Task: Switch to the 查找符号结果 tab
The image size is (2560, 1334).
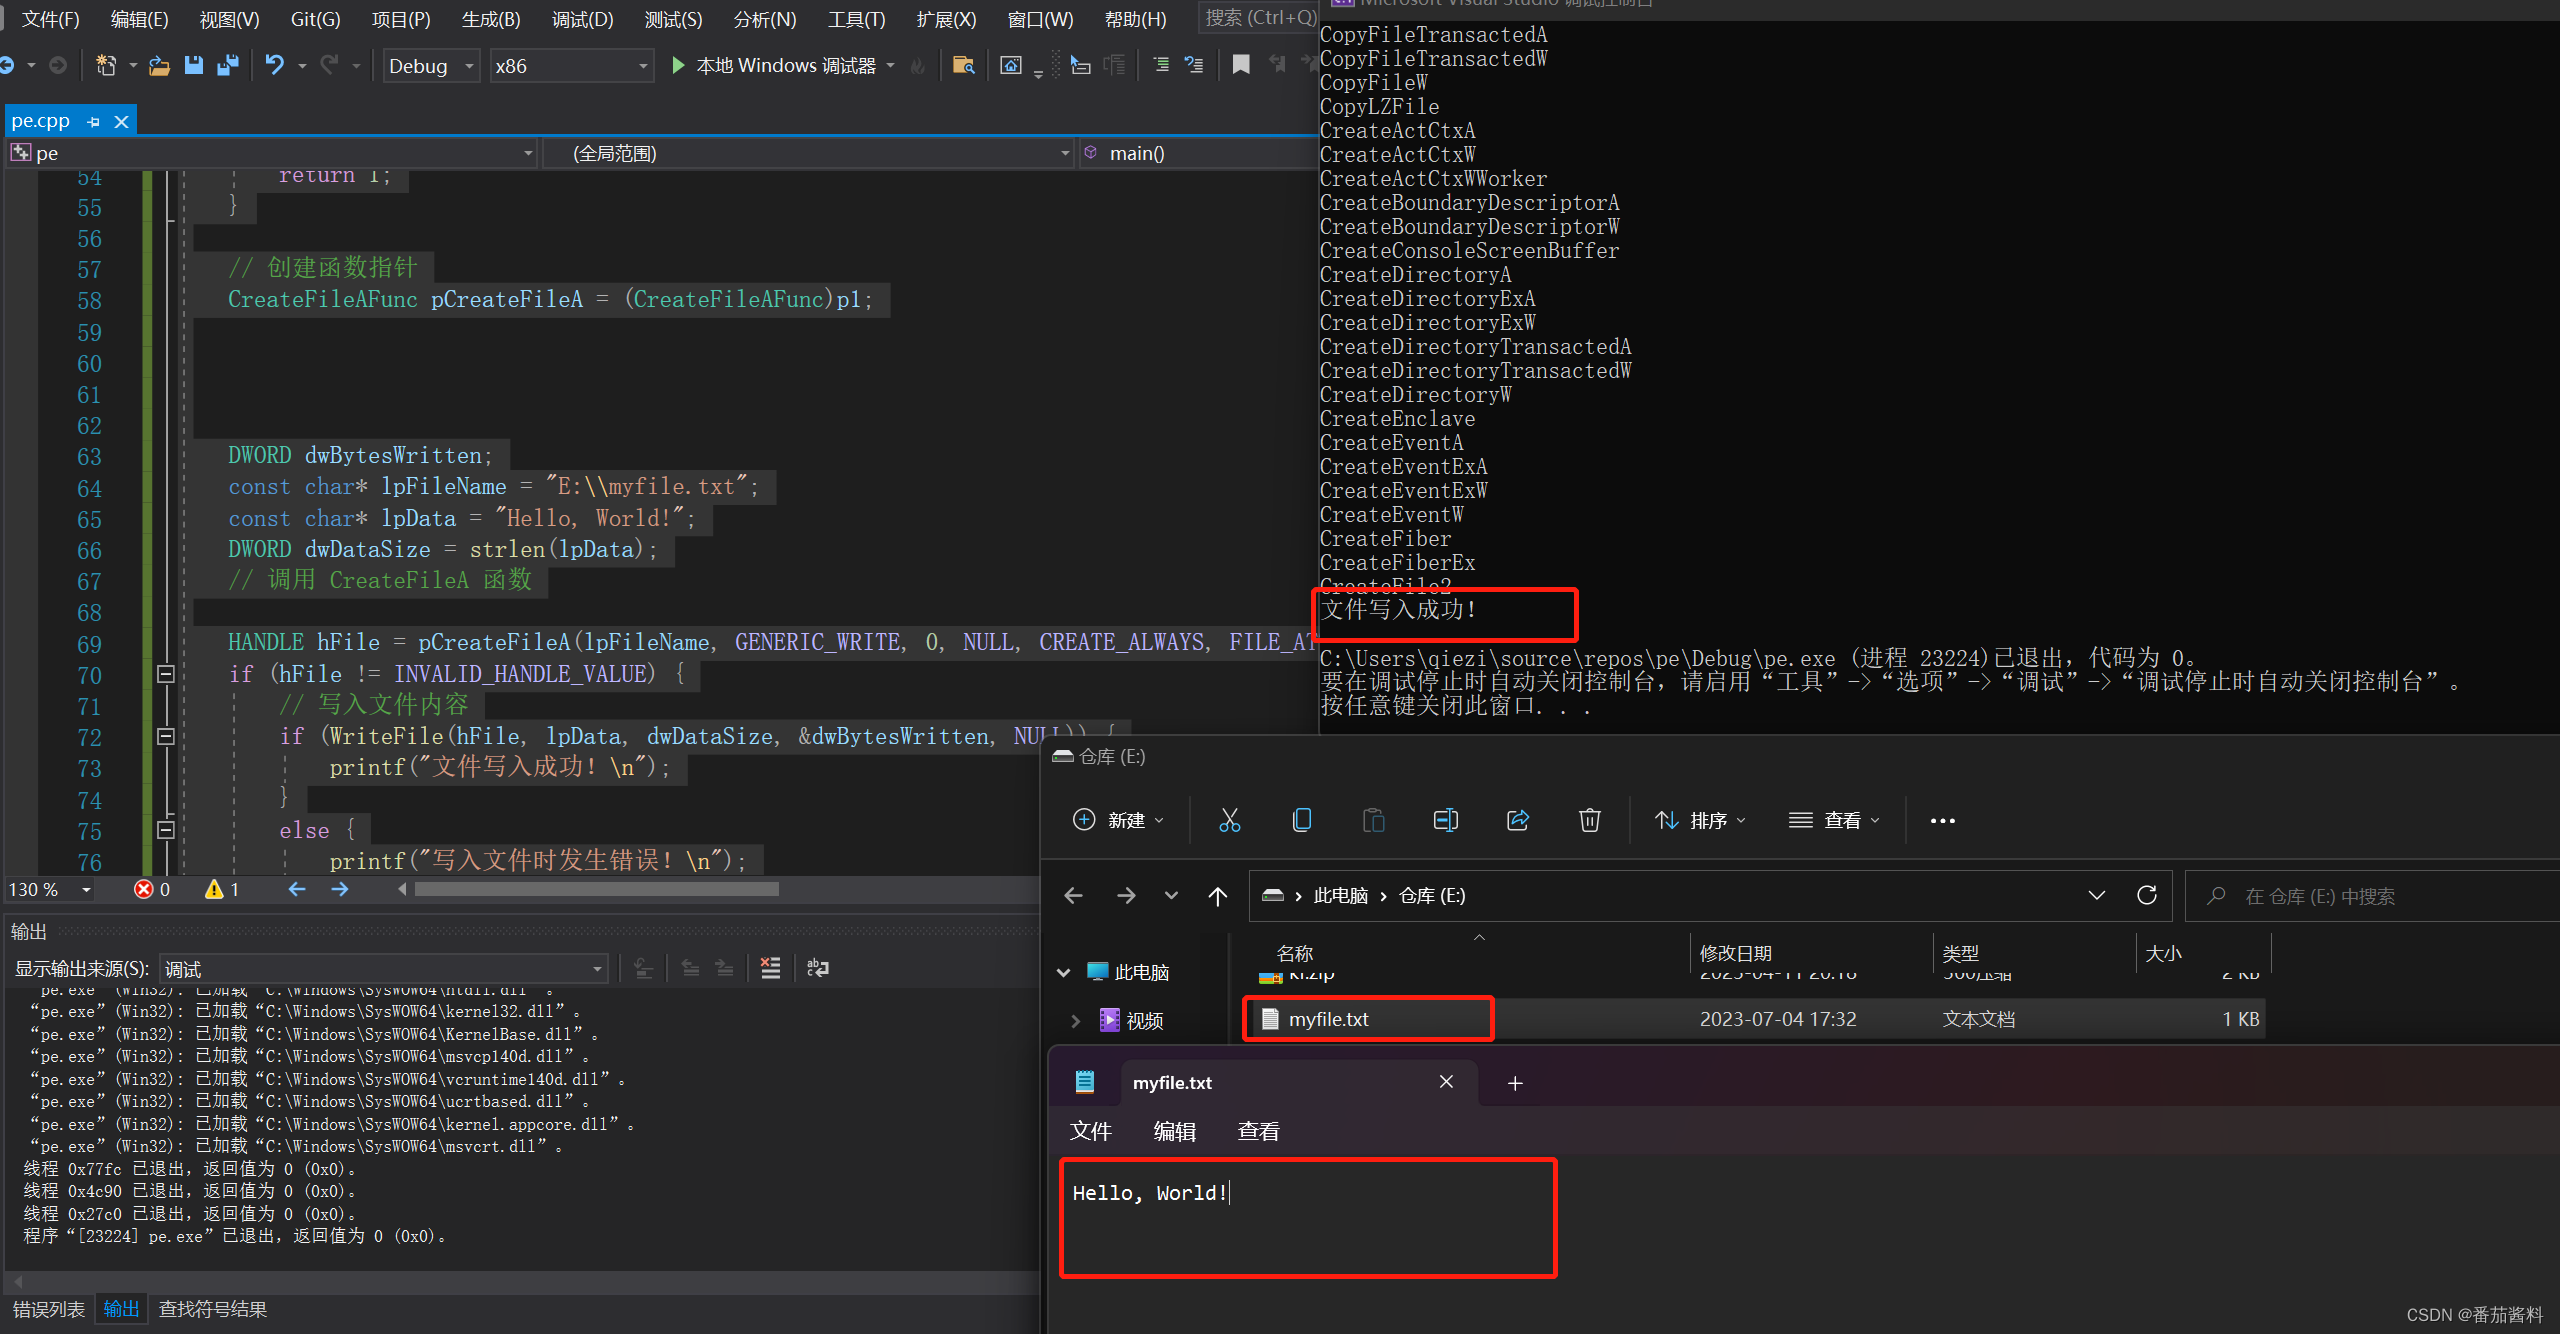Action: [213, 1310]
